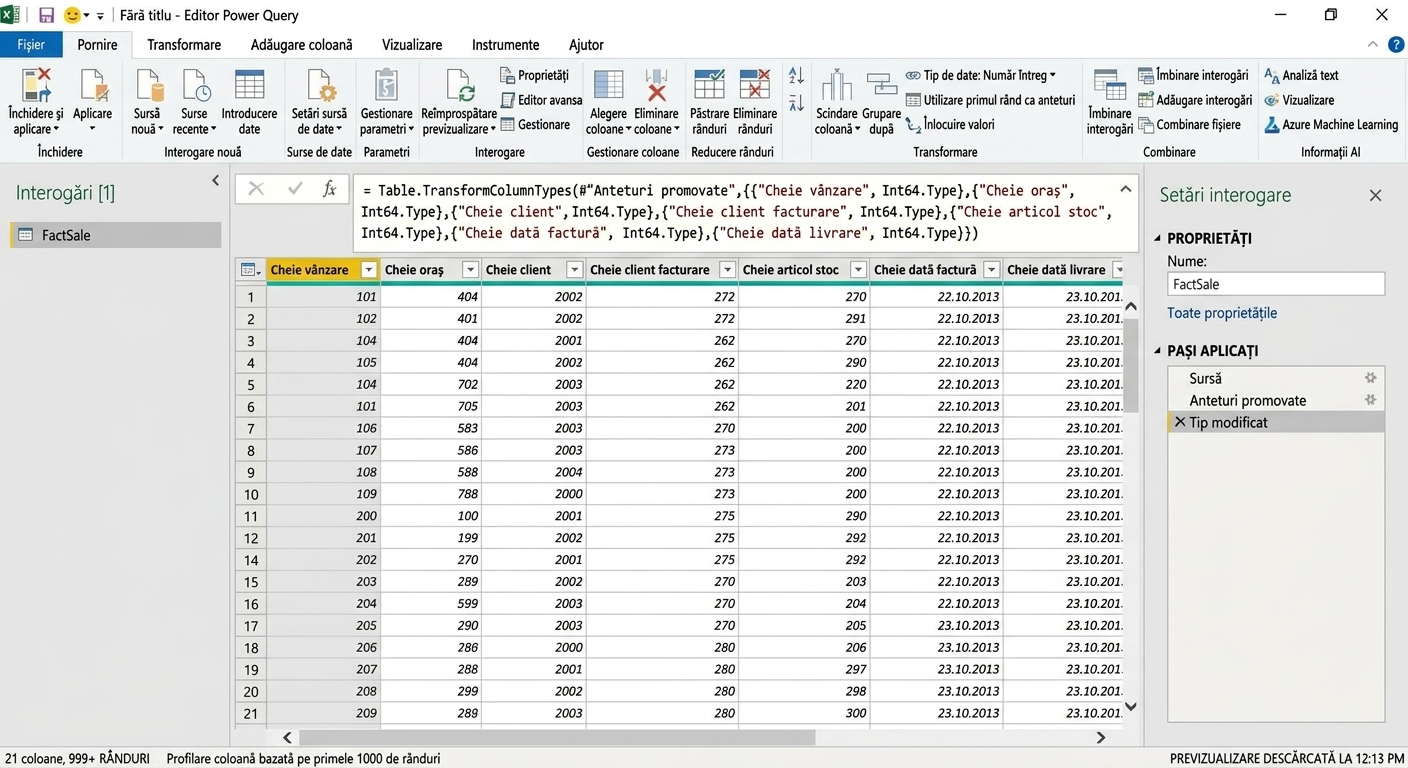The image size is (1408, 768).
Task: Open the Cheie vânzare column filter dropdown
Action: pos(369,270)
